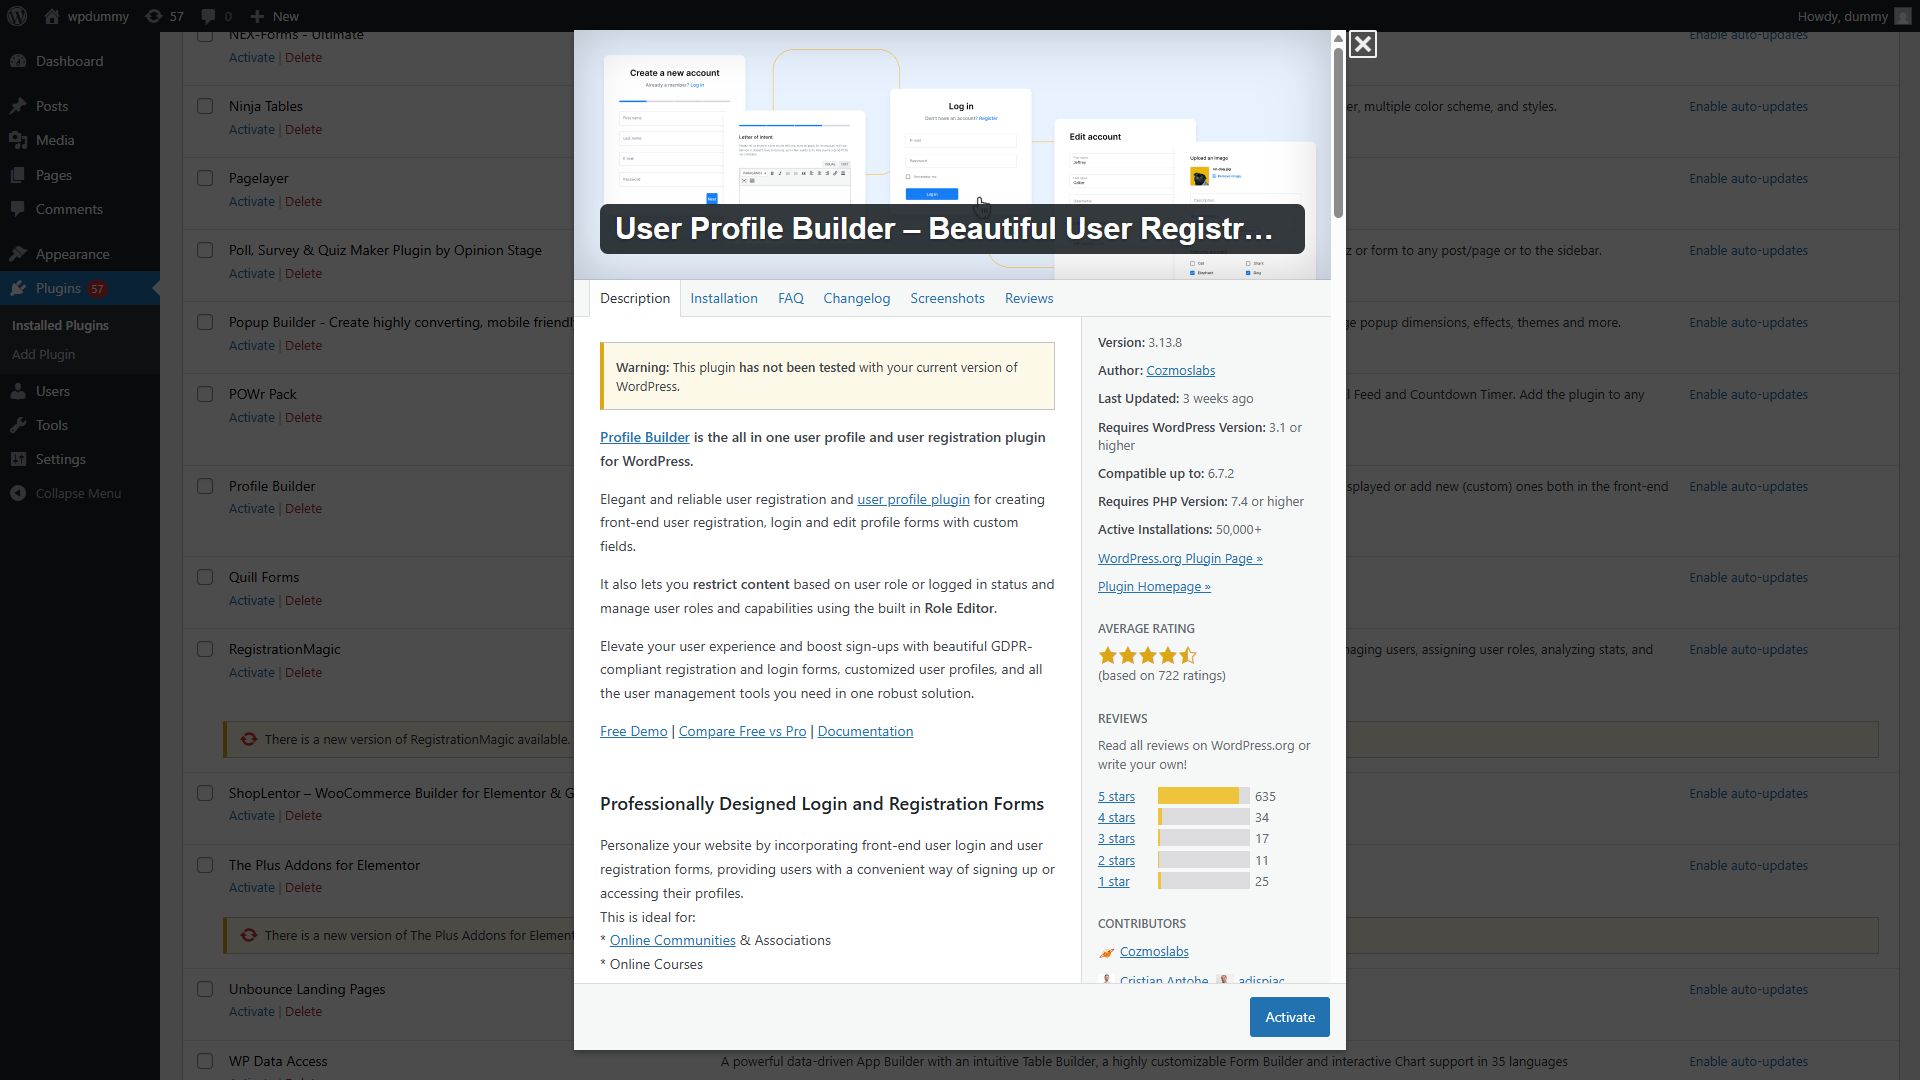The height and width of the screenshot is (1080, 1920).
Task: Click the Appearance brush icon
Action: click(x=18, y=254)
